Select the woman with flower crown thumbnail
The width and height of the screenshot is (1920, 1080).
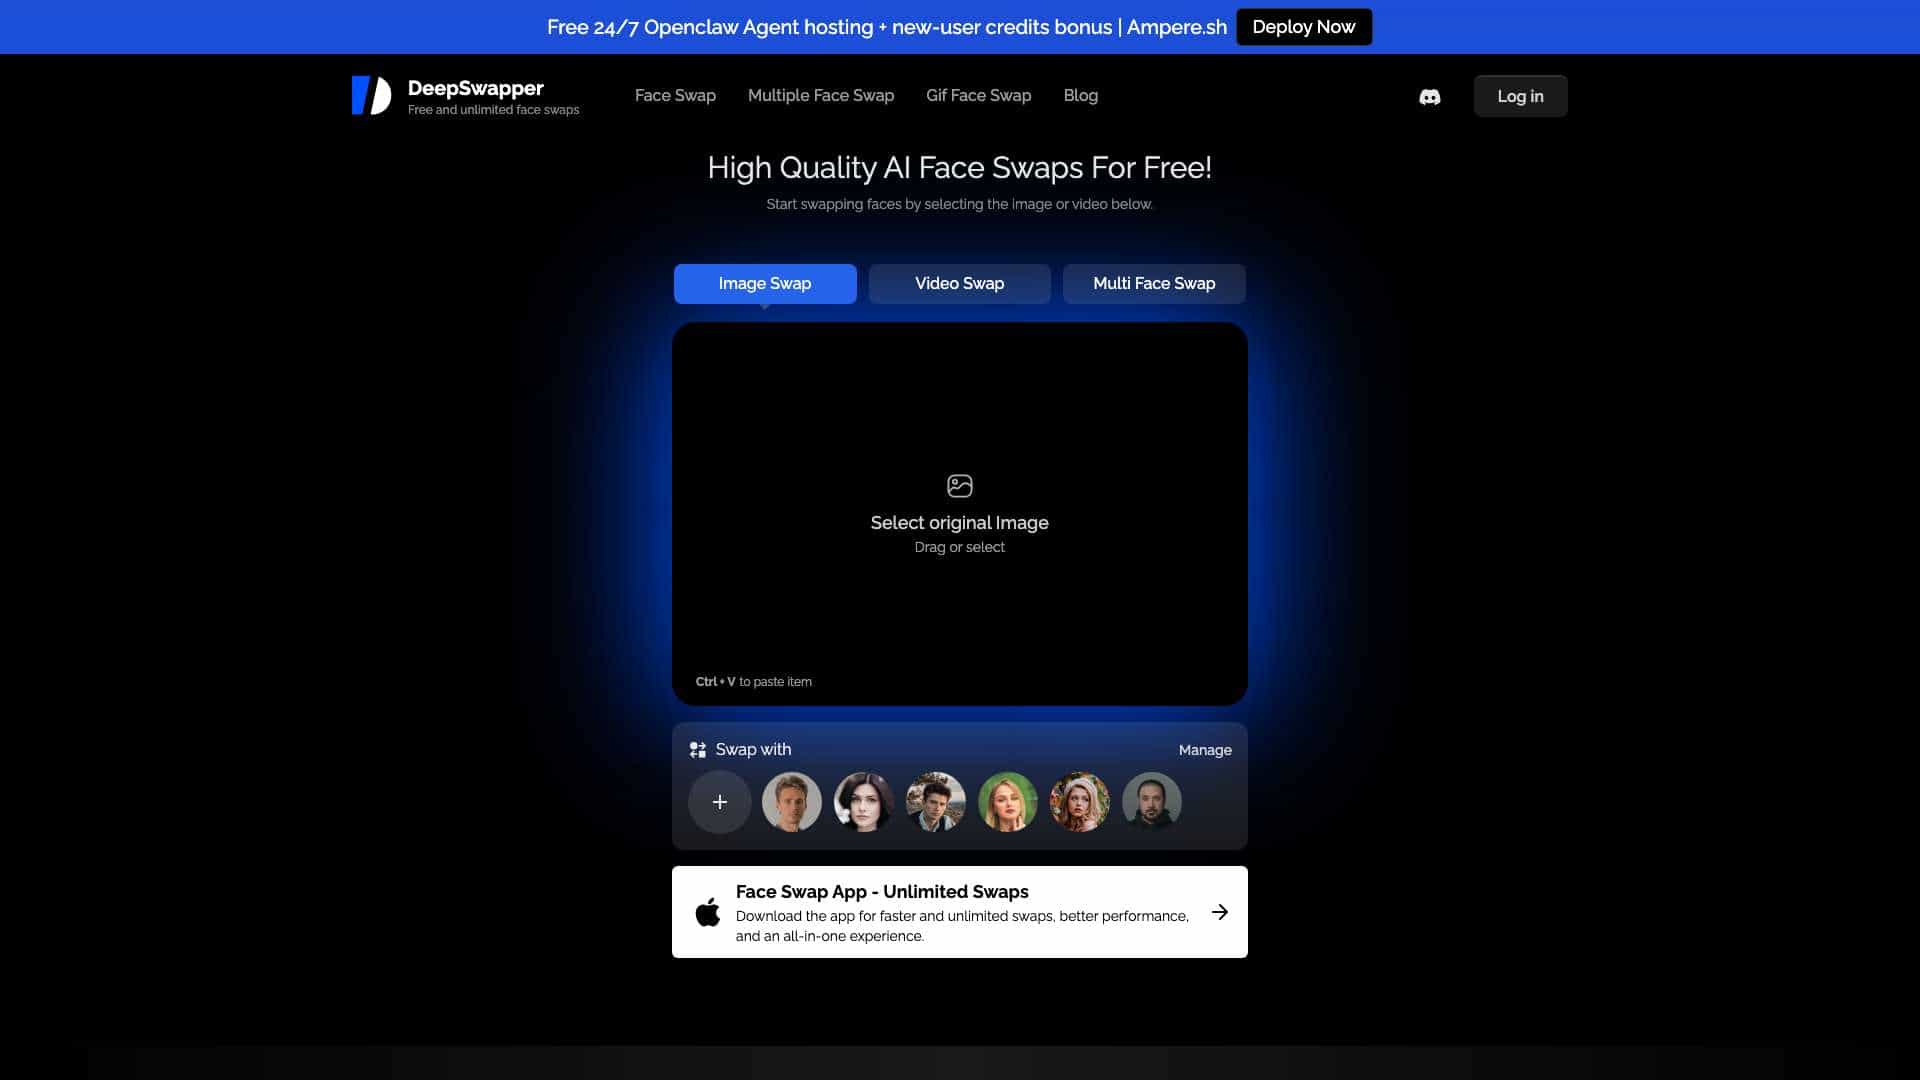tap(1080, 802)
